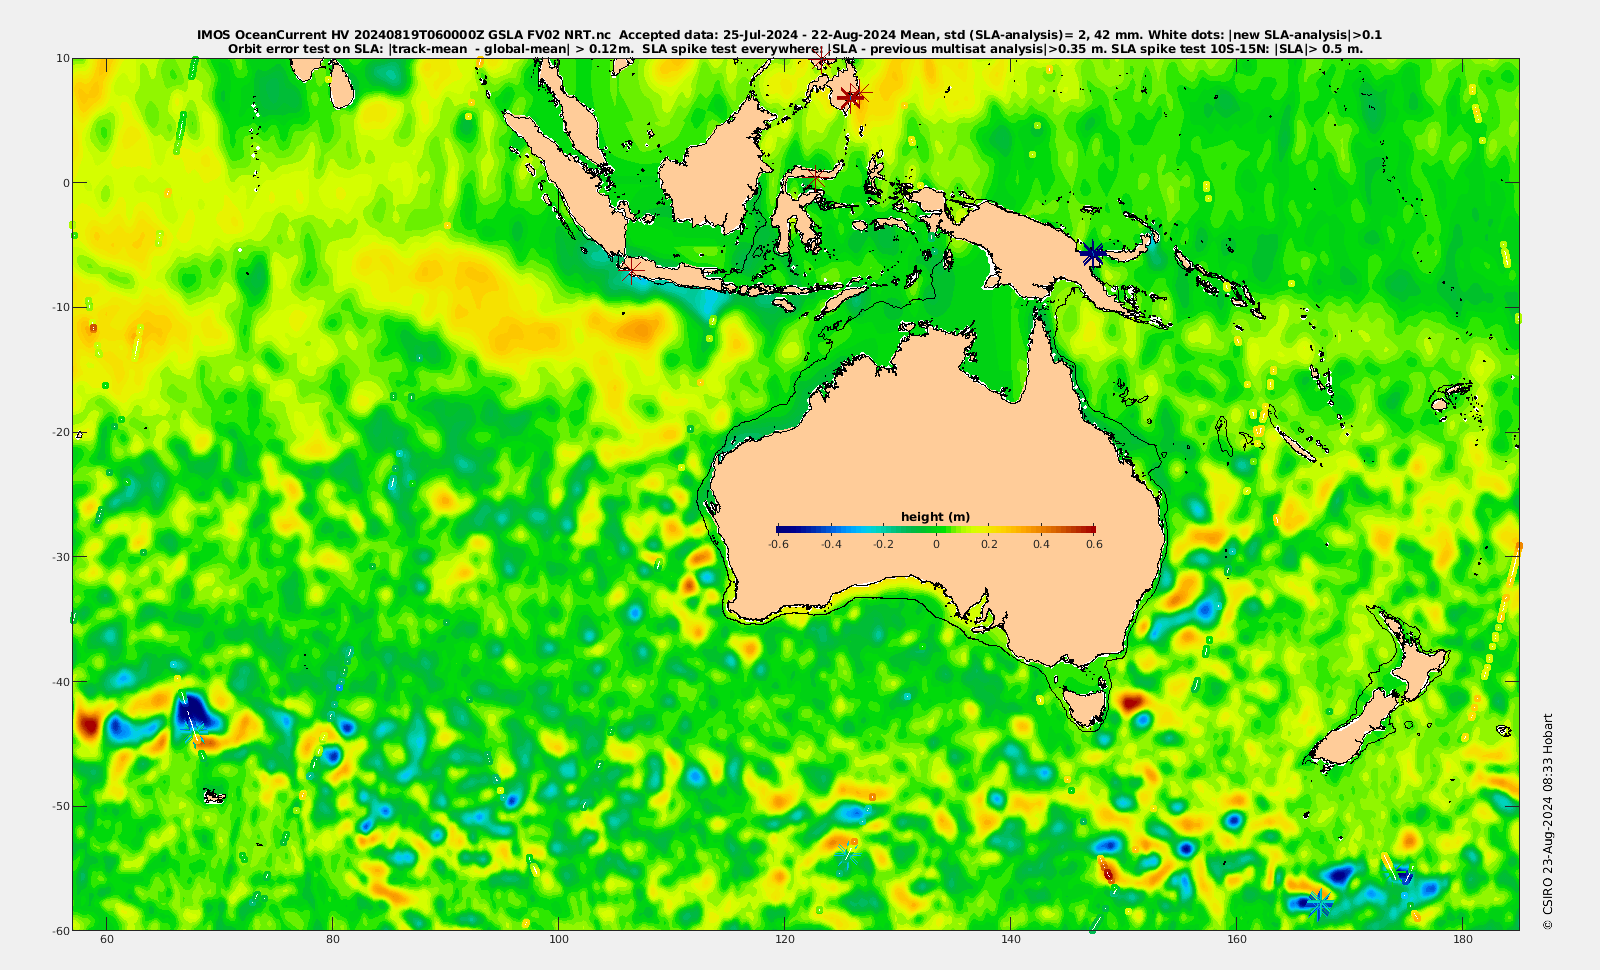Click the blue asterisk near 167E, 58S

(x=1320, y=904)
